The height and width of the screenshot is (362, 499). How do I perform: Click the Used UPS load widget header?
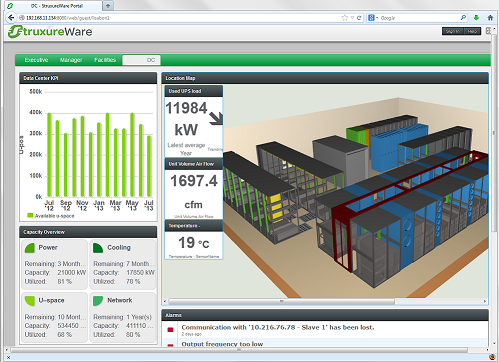(x=194, y=91)
